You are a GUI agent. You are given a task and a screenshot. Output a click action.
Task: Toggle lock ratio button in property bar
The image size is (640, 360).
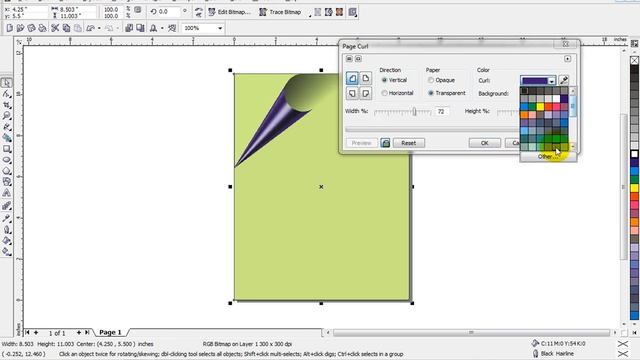point(138,9)
